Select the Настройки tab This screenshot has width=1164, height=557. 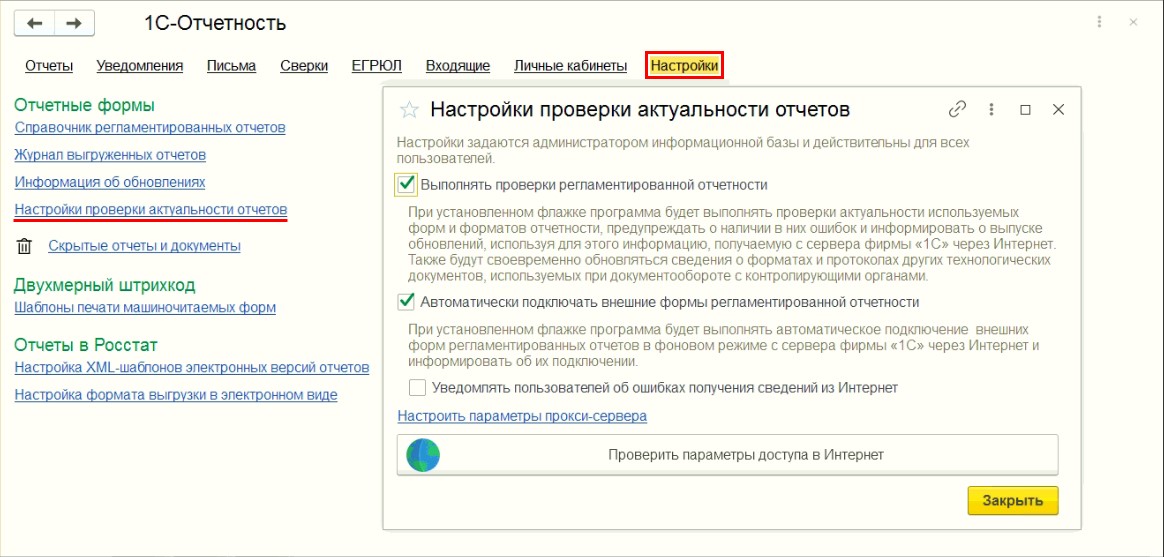tap(684, 65)
